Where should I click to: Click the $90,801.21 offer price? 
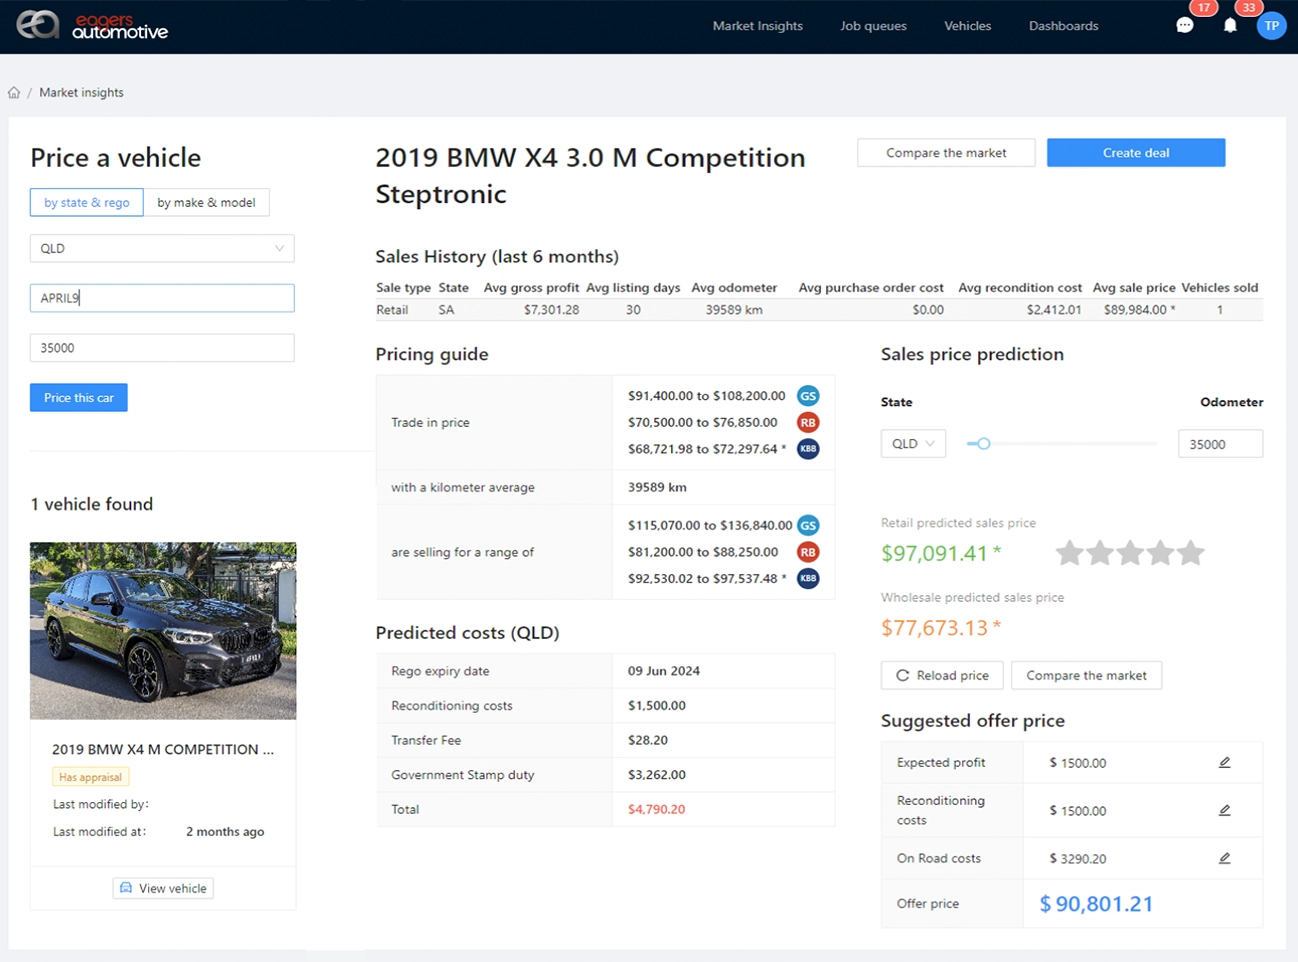click(1096, 904)
